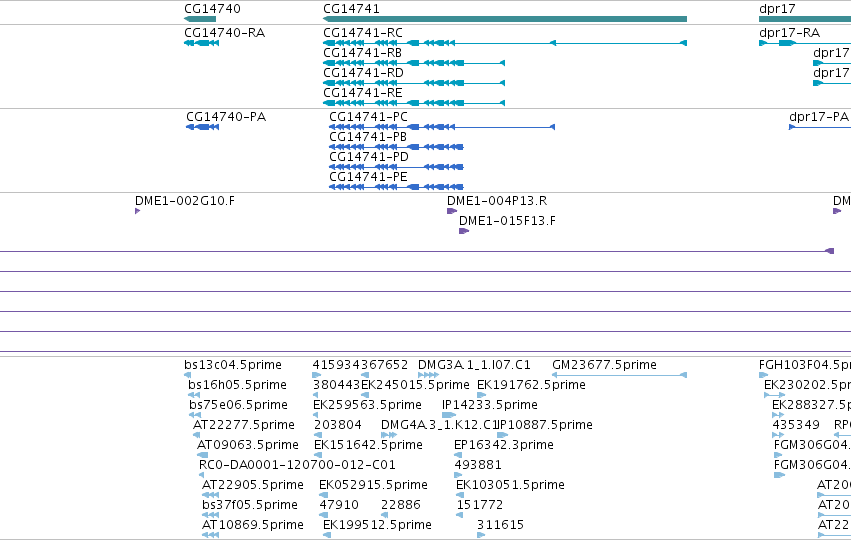Click the DMG3A.1_1.I07.C1 label
This screenshot has width=851, height=540.
[474, 365]
